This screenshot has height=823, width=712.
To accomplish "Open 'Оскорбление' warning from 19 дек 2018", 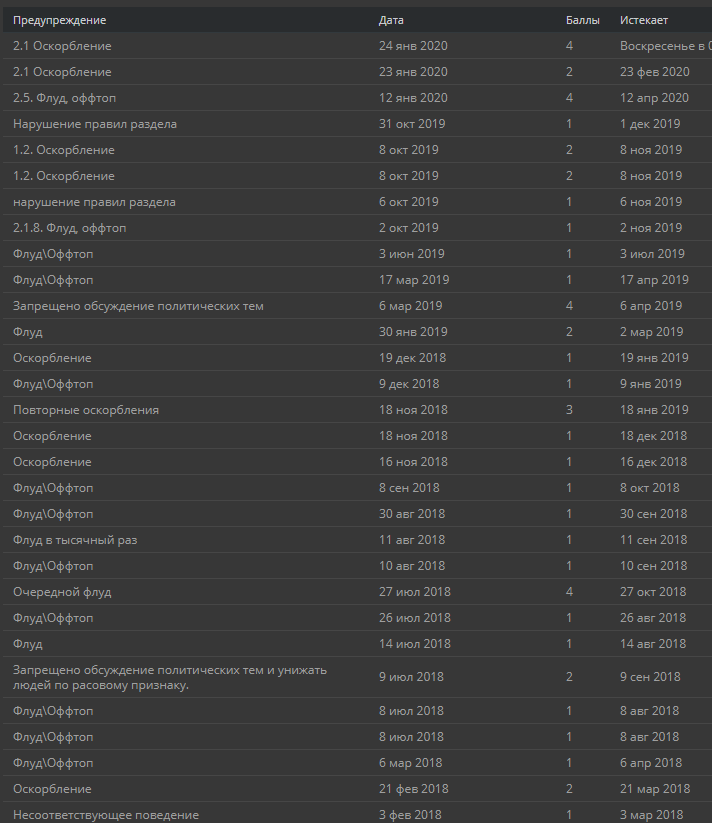I will (52, 358).
